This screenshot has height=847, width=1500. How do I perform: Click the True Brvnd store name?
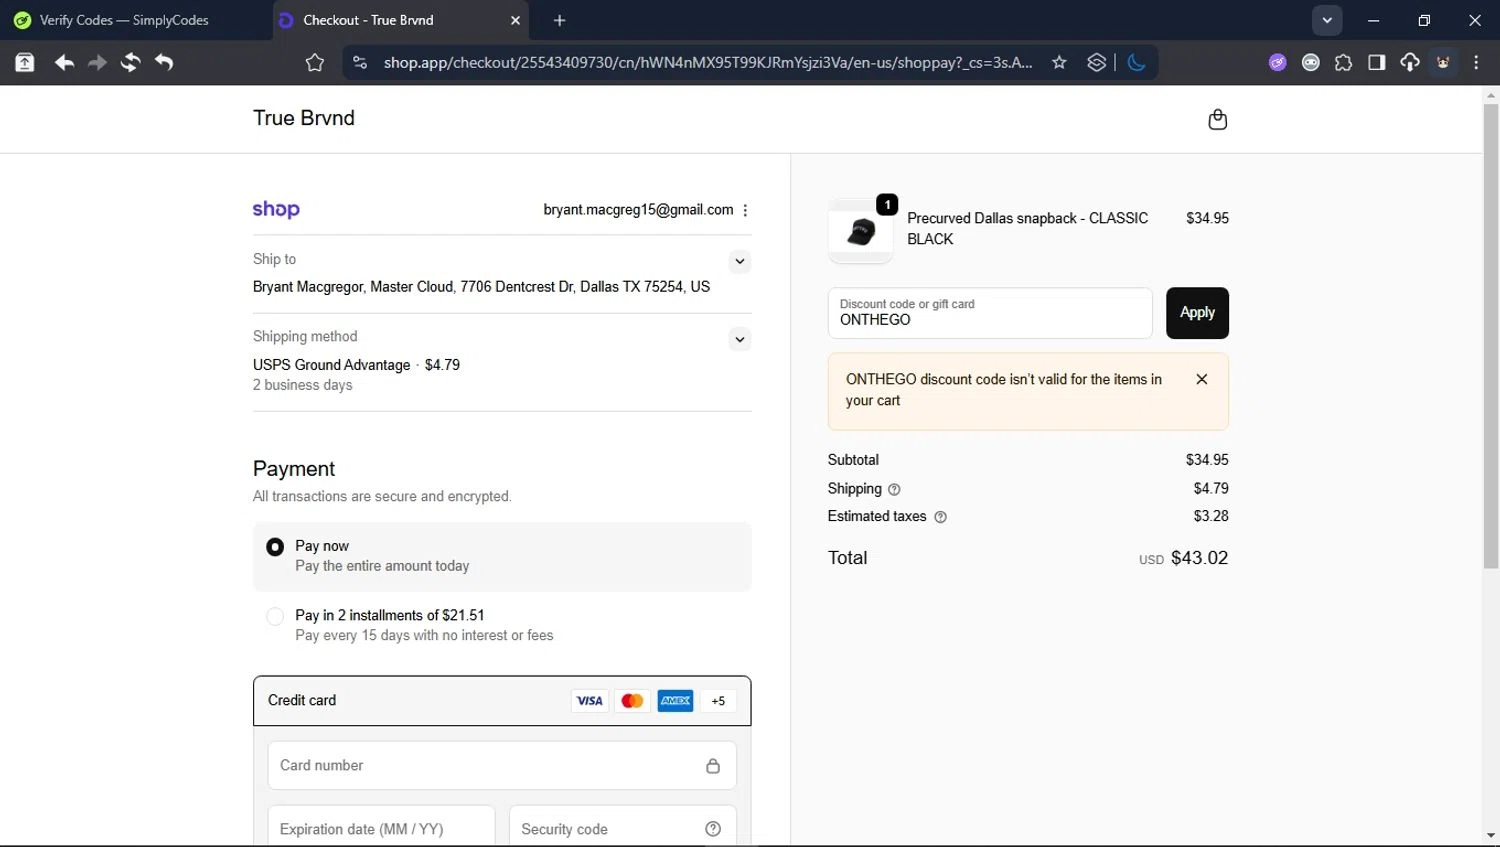(x=304, y=118)
